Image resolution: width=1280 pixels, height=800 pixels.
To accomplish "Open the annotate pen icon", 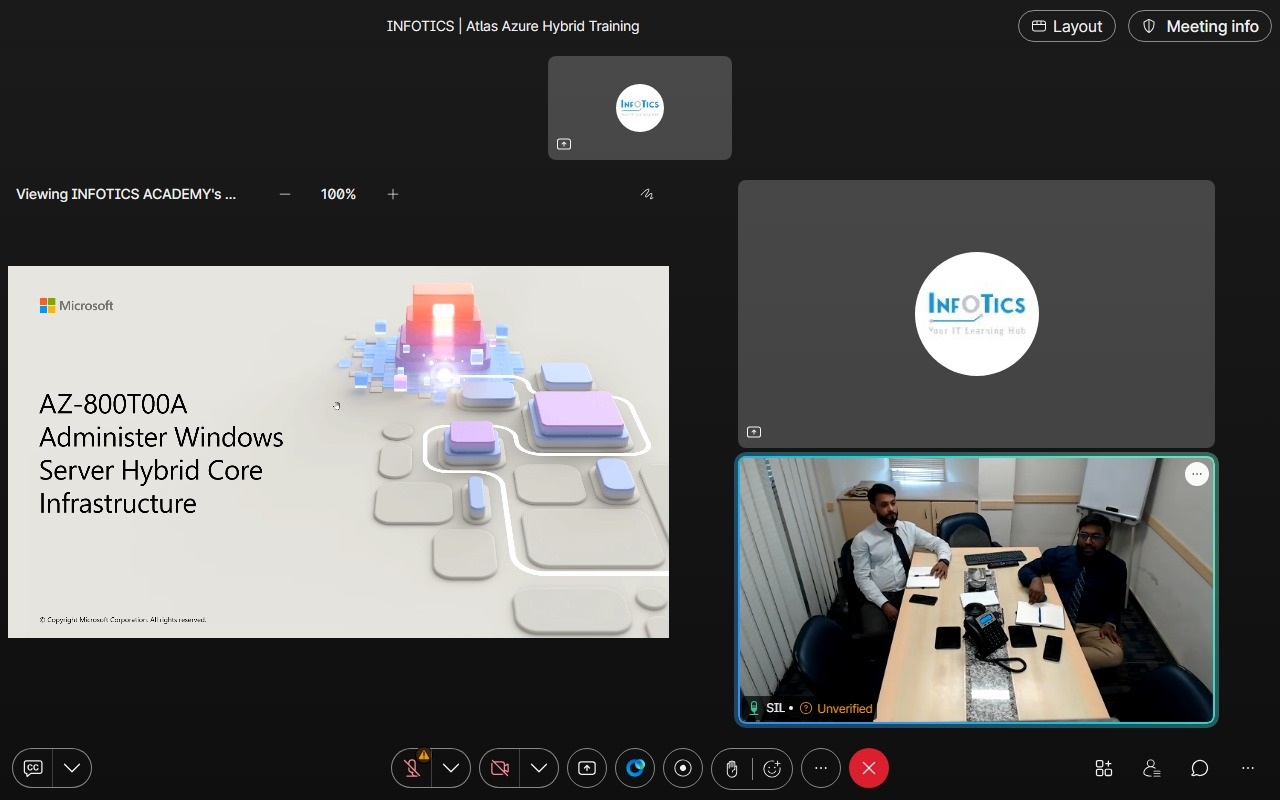I will [647, 194].
